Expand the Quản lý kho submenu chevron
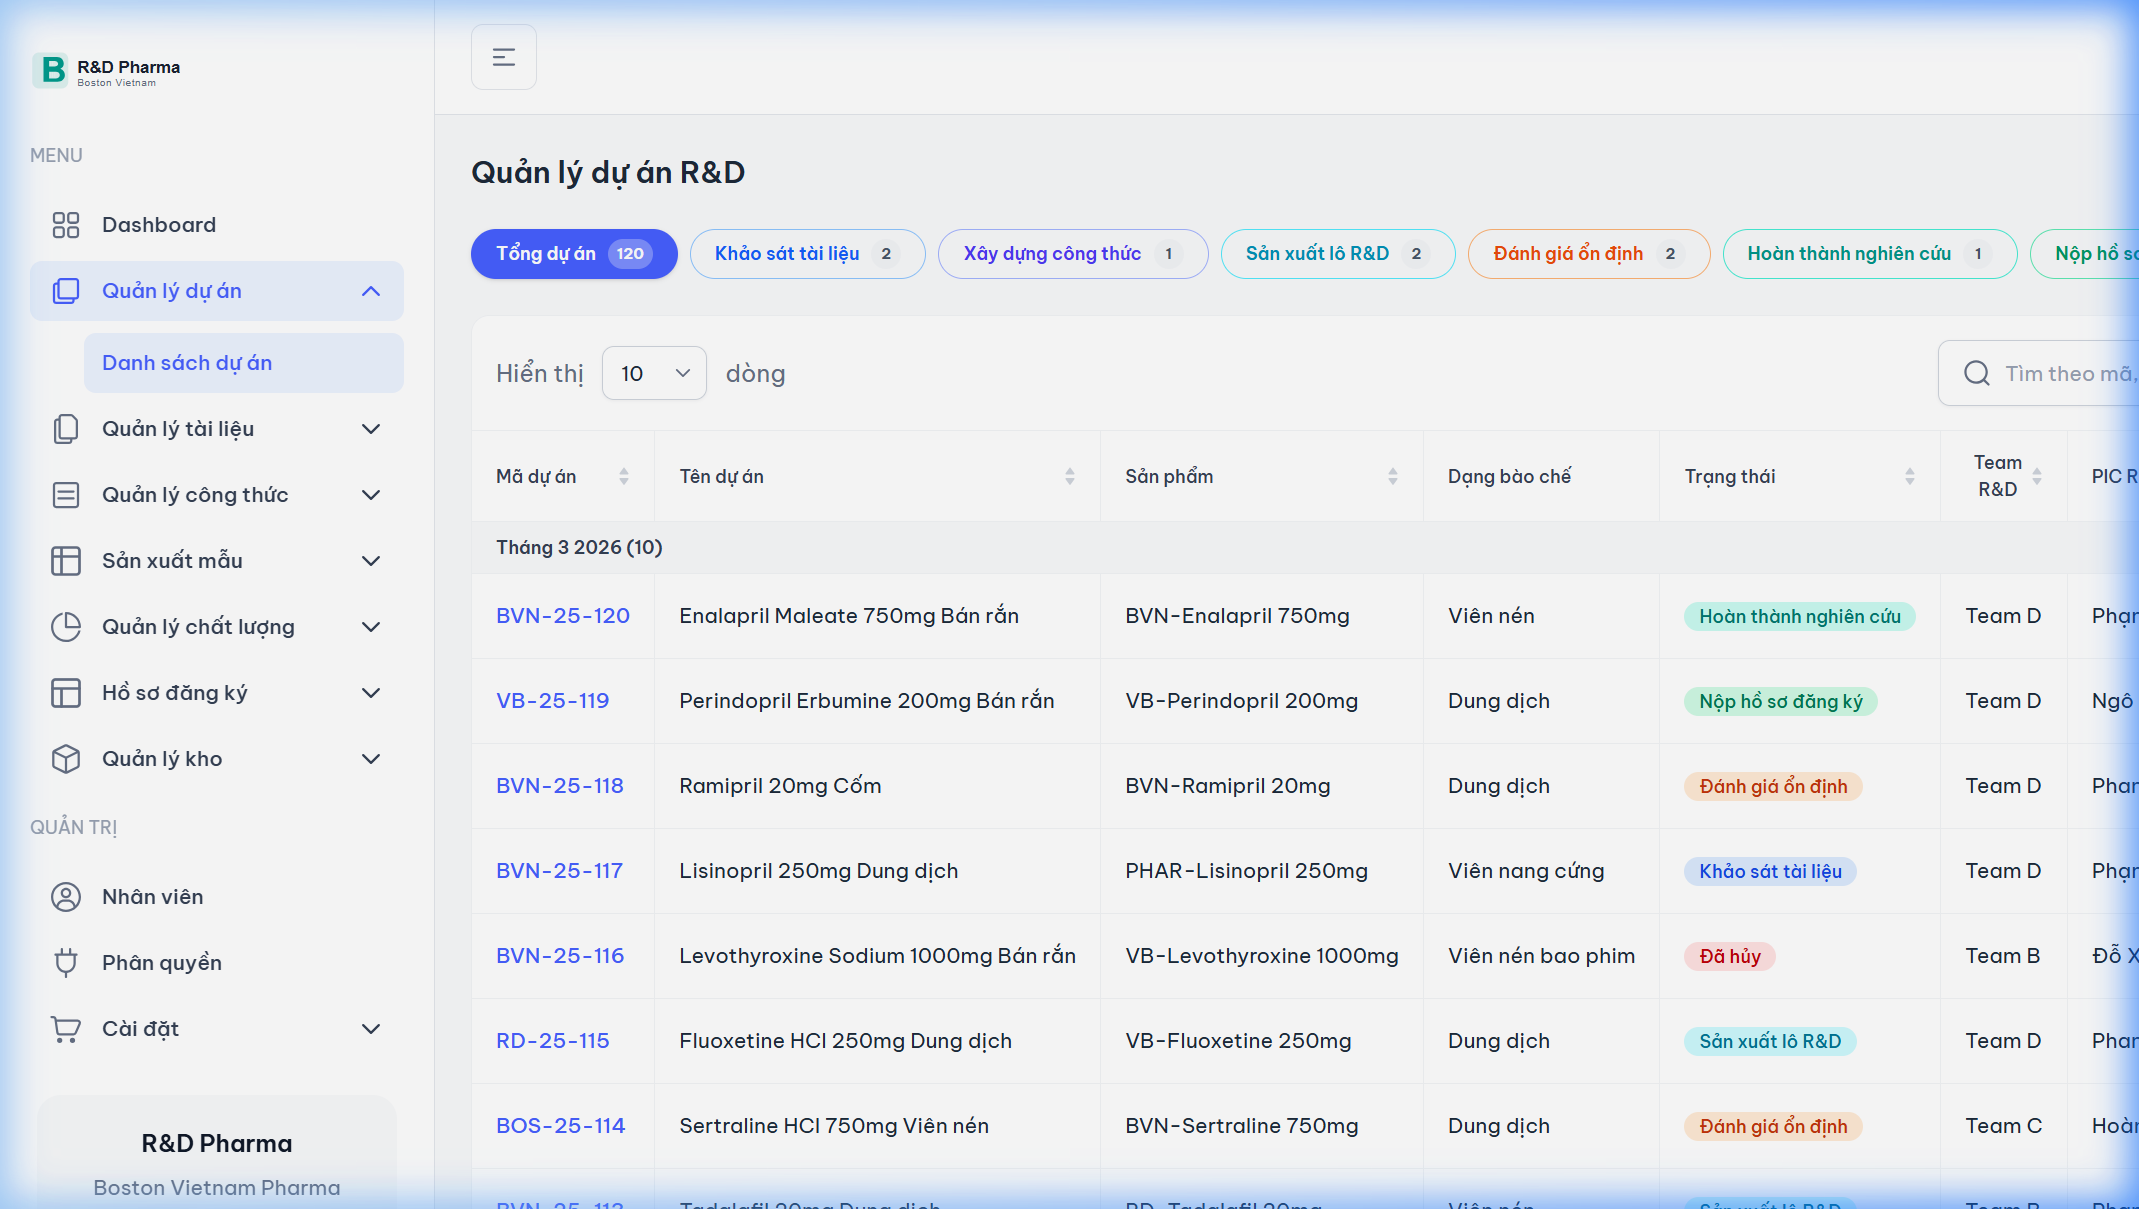The width and height of the screenshot is (2139, 1209). point(371,758)
